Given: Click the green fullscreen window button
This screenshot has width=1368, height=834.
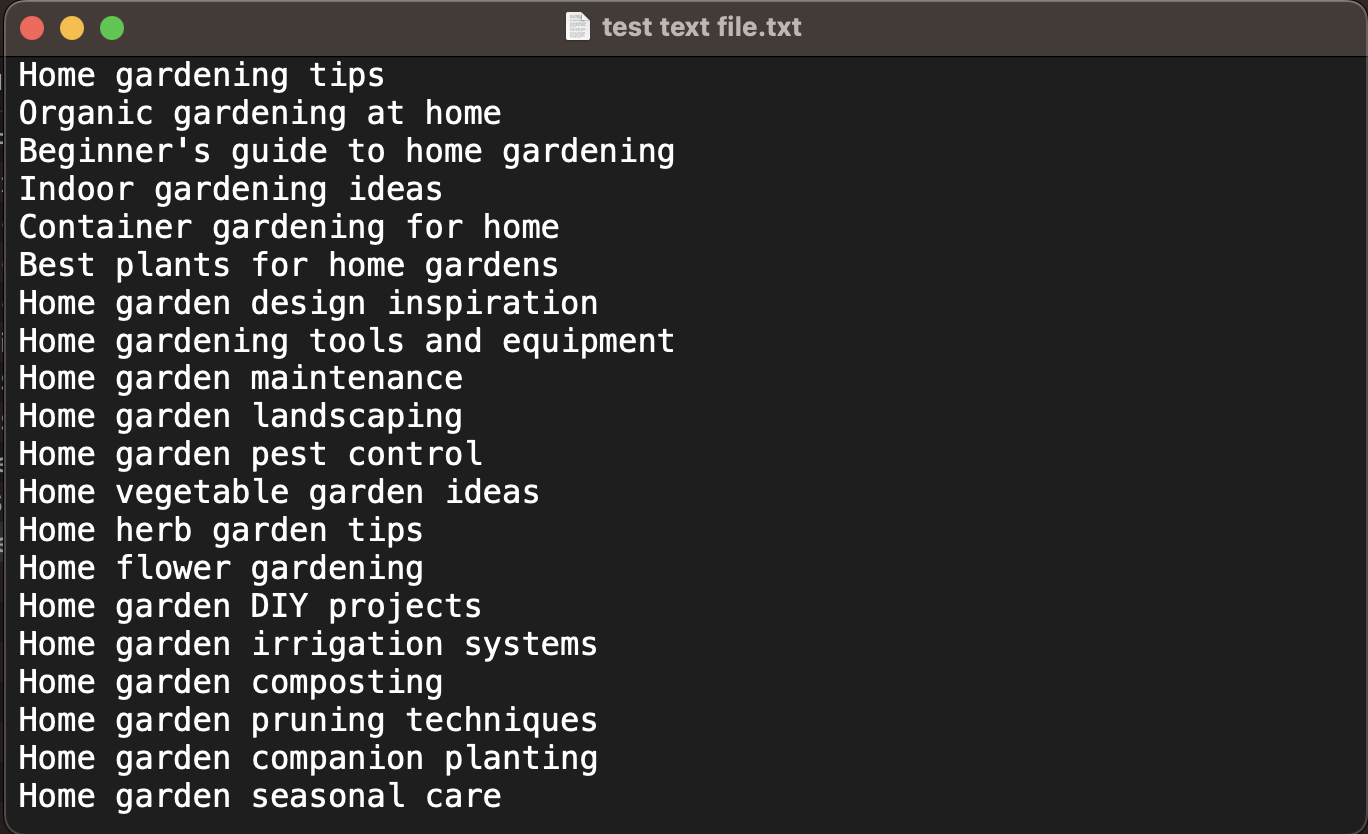Looking at the screenshot, I should coord(112,28).
